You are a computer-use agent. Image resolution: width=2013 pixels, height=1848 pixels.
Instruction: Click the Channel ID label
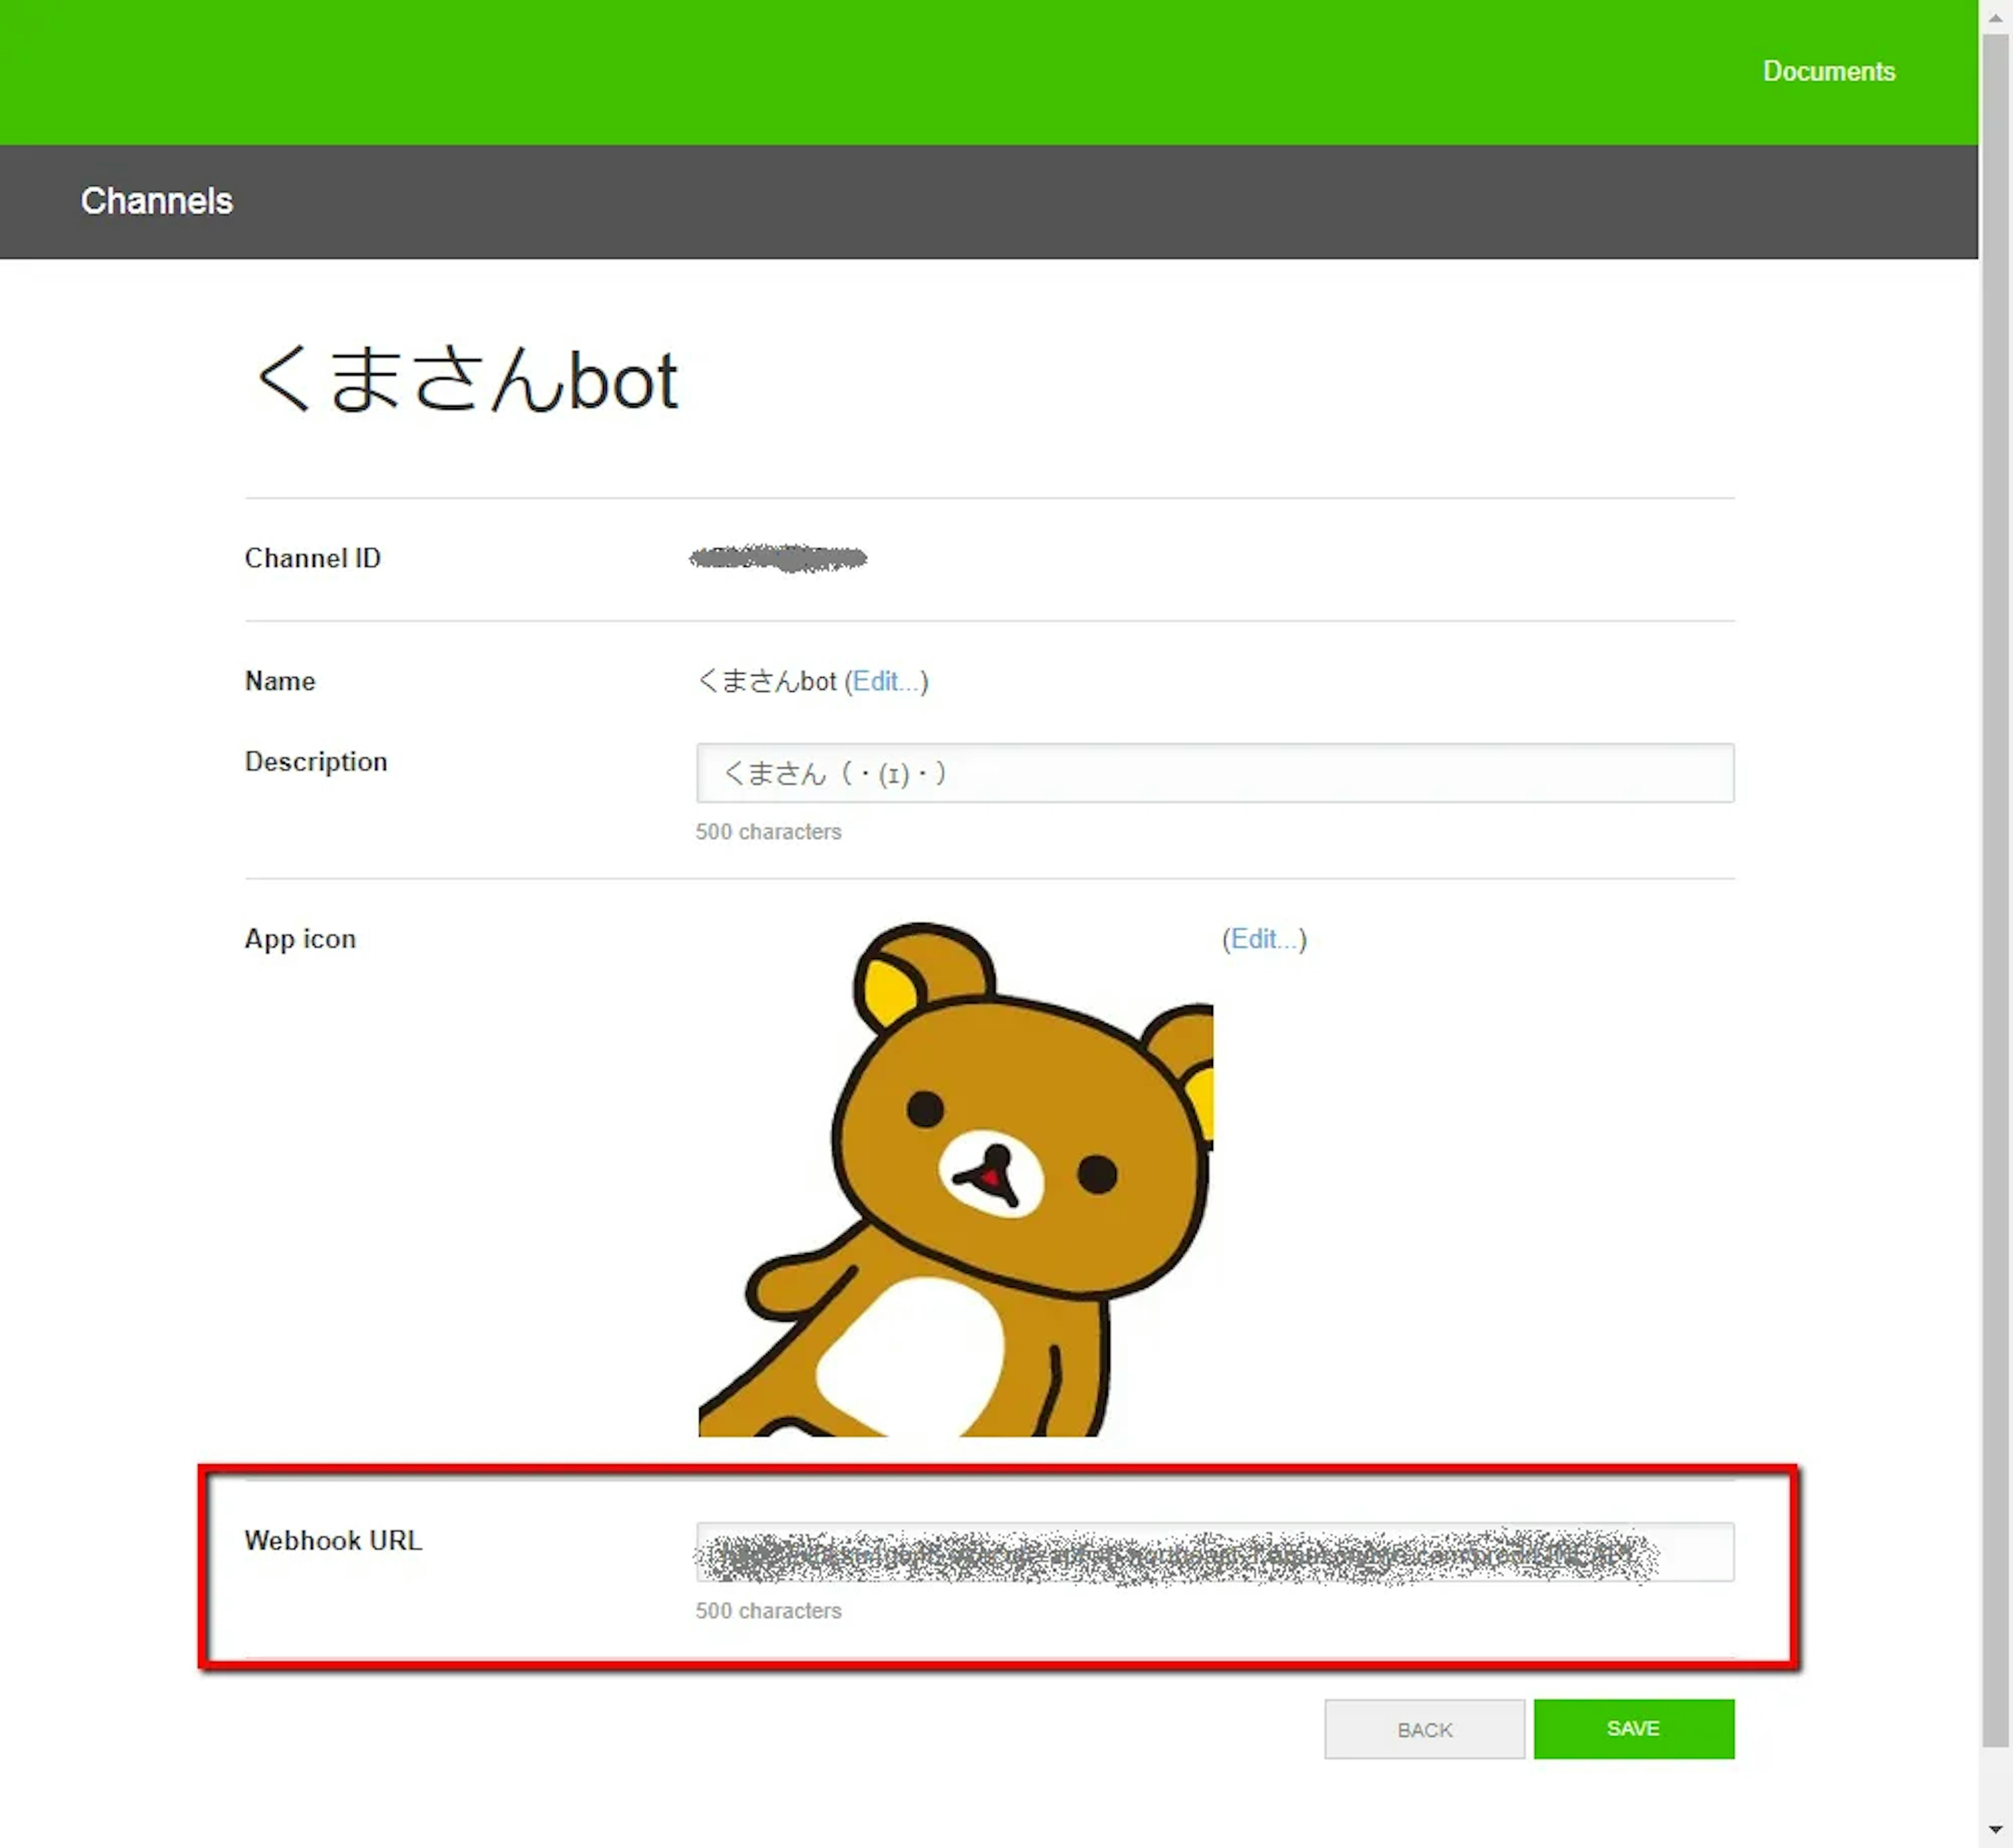pos(312,558)
